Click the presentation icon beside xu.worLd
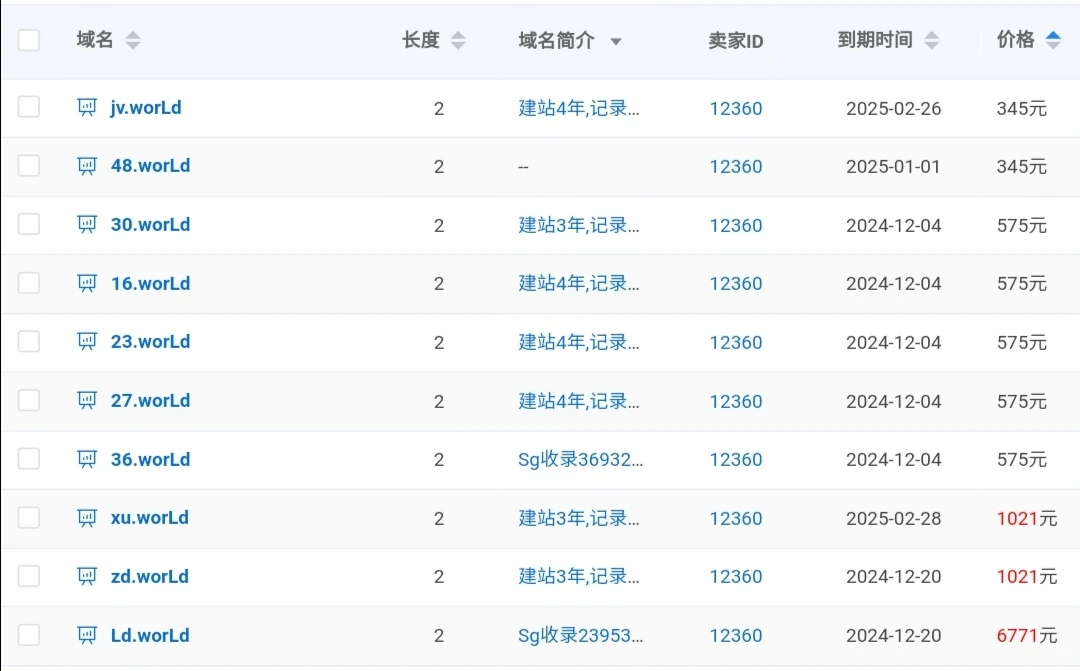1080x671 pixels. (87, 518)
